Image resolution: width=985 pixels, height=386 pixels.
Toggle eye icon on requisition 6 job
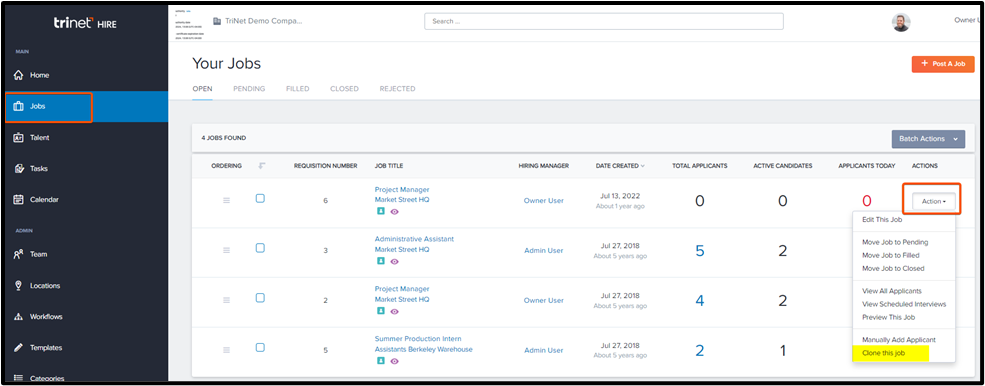coord(395,212)
